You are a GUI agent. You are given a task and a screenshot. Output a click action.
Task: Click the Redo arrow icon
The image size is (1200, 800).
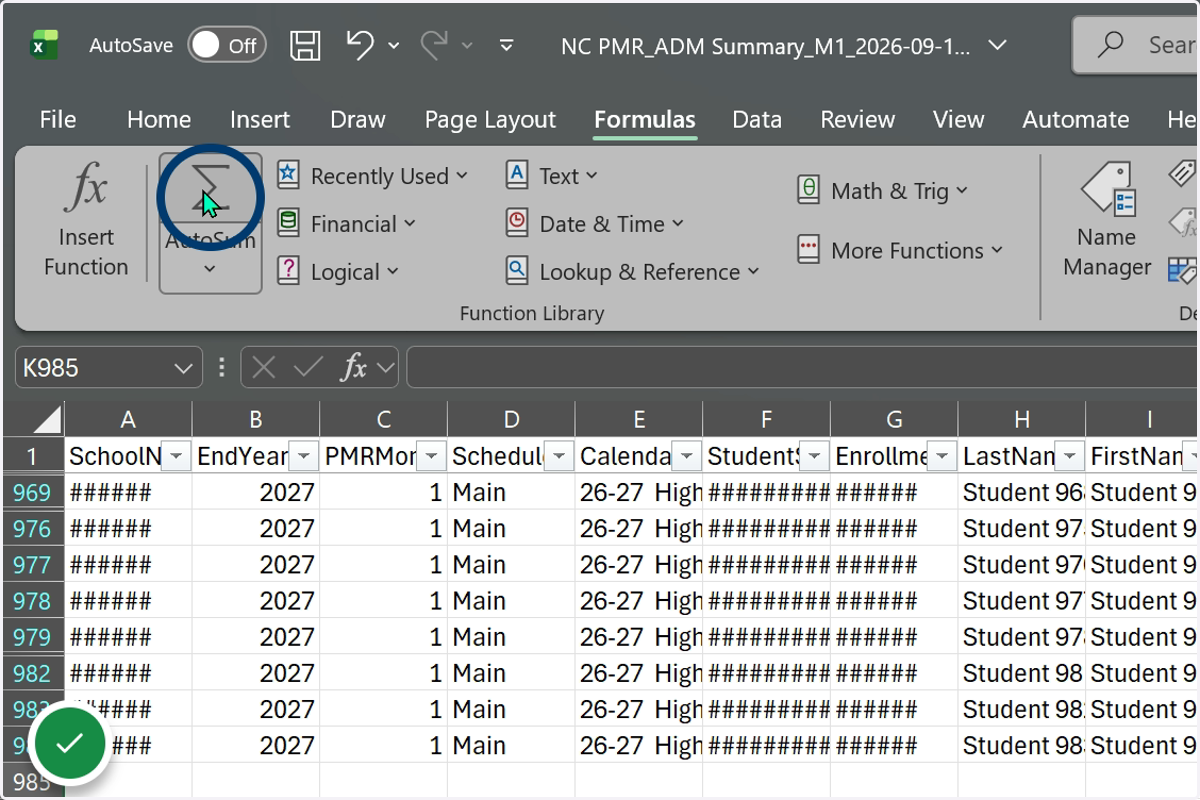[434, 45]
